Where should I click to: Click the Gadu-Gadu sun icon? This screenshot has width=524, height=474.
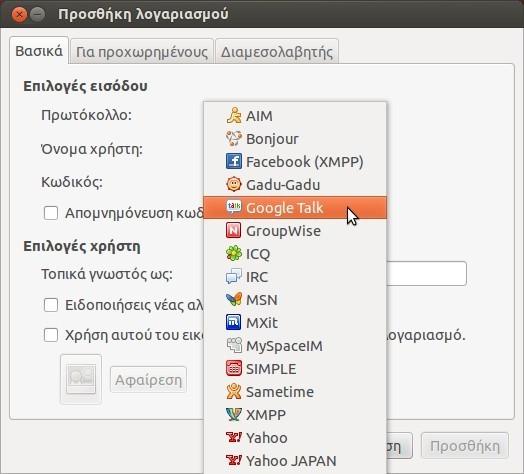[x=234, y=185]
